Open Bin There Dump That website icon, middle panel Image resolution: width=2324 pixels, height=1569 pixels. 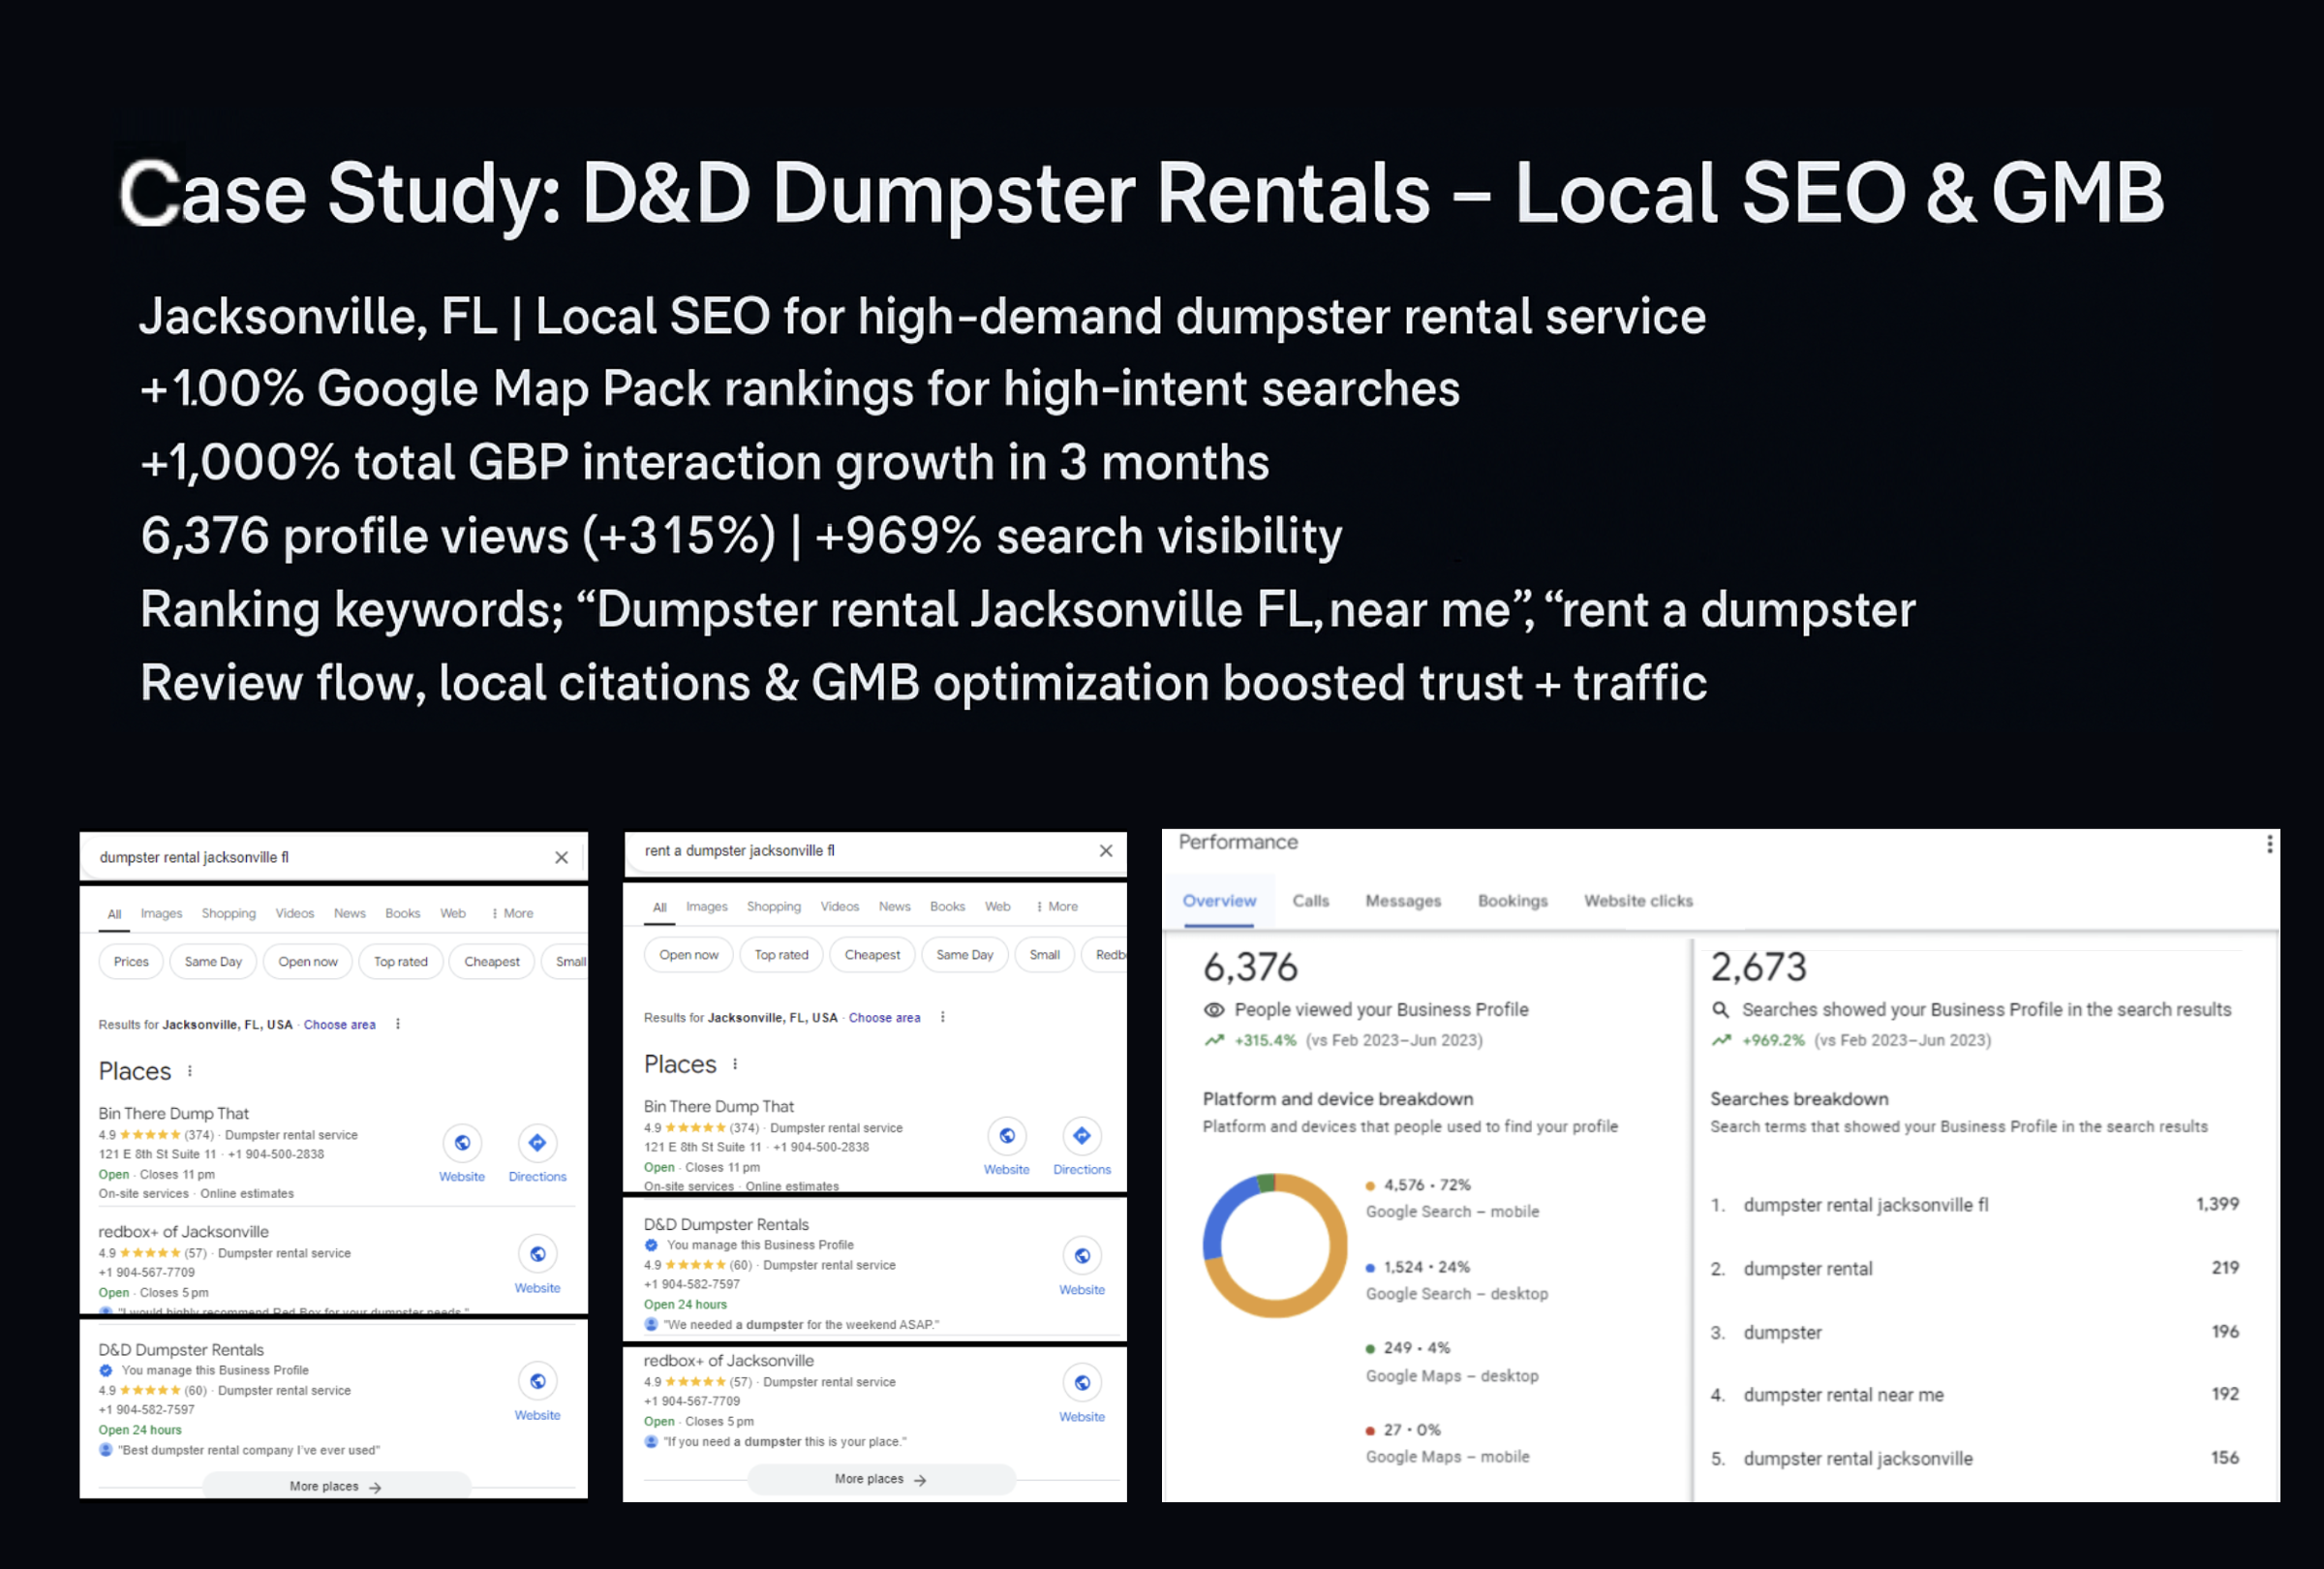point(1007,1136)
